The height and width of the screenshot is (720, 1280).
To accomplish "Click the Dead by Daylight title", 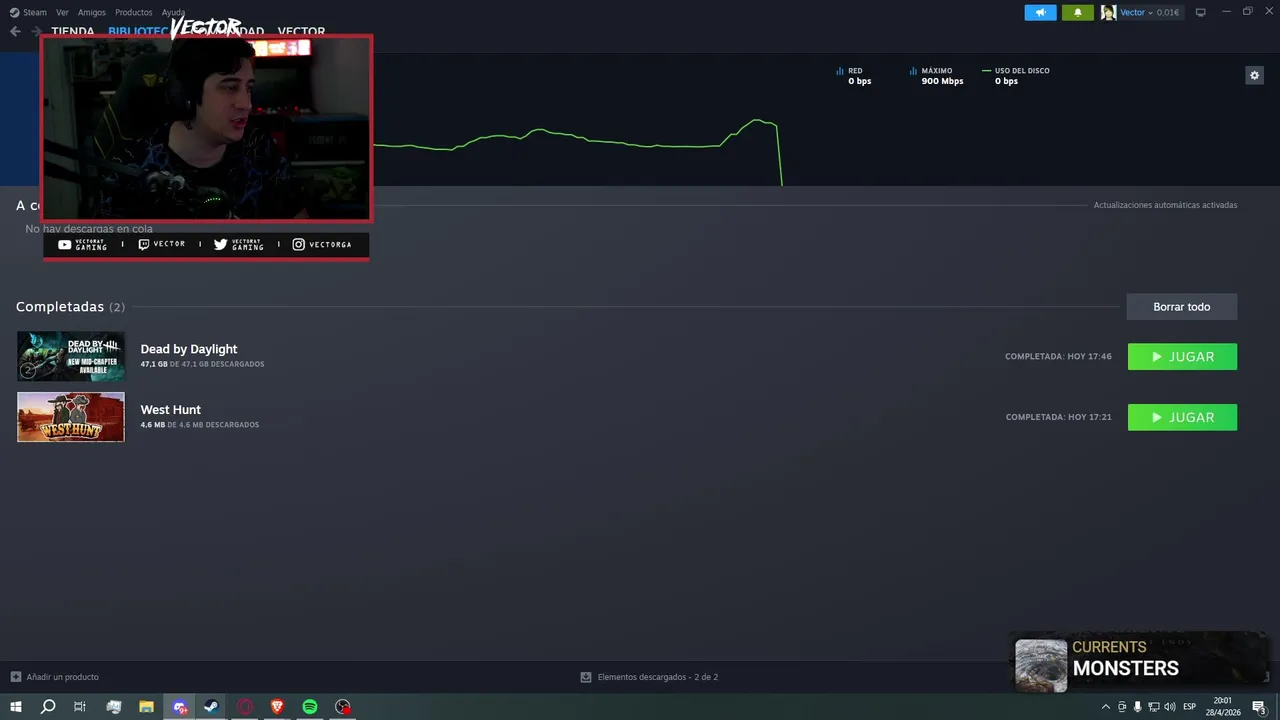I will point(189,349).
